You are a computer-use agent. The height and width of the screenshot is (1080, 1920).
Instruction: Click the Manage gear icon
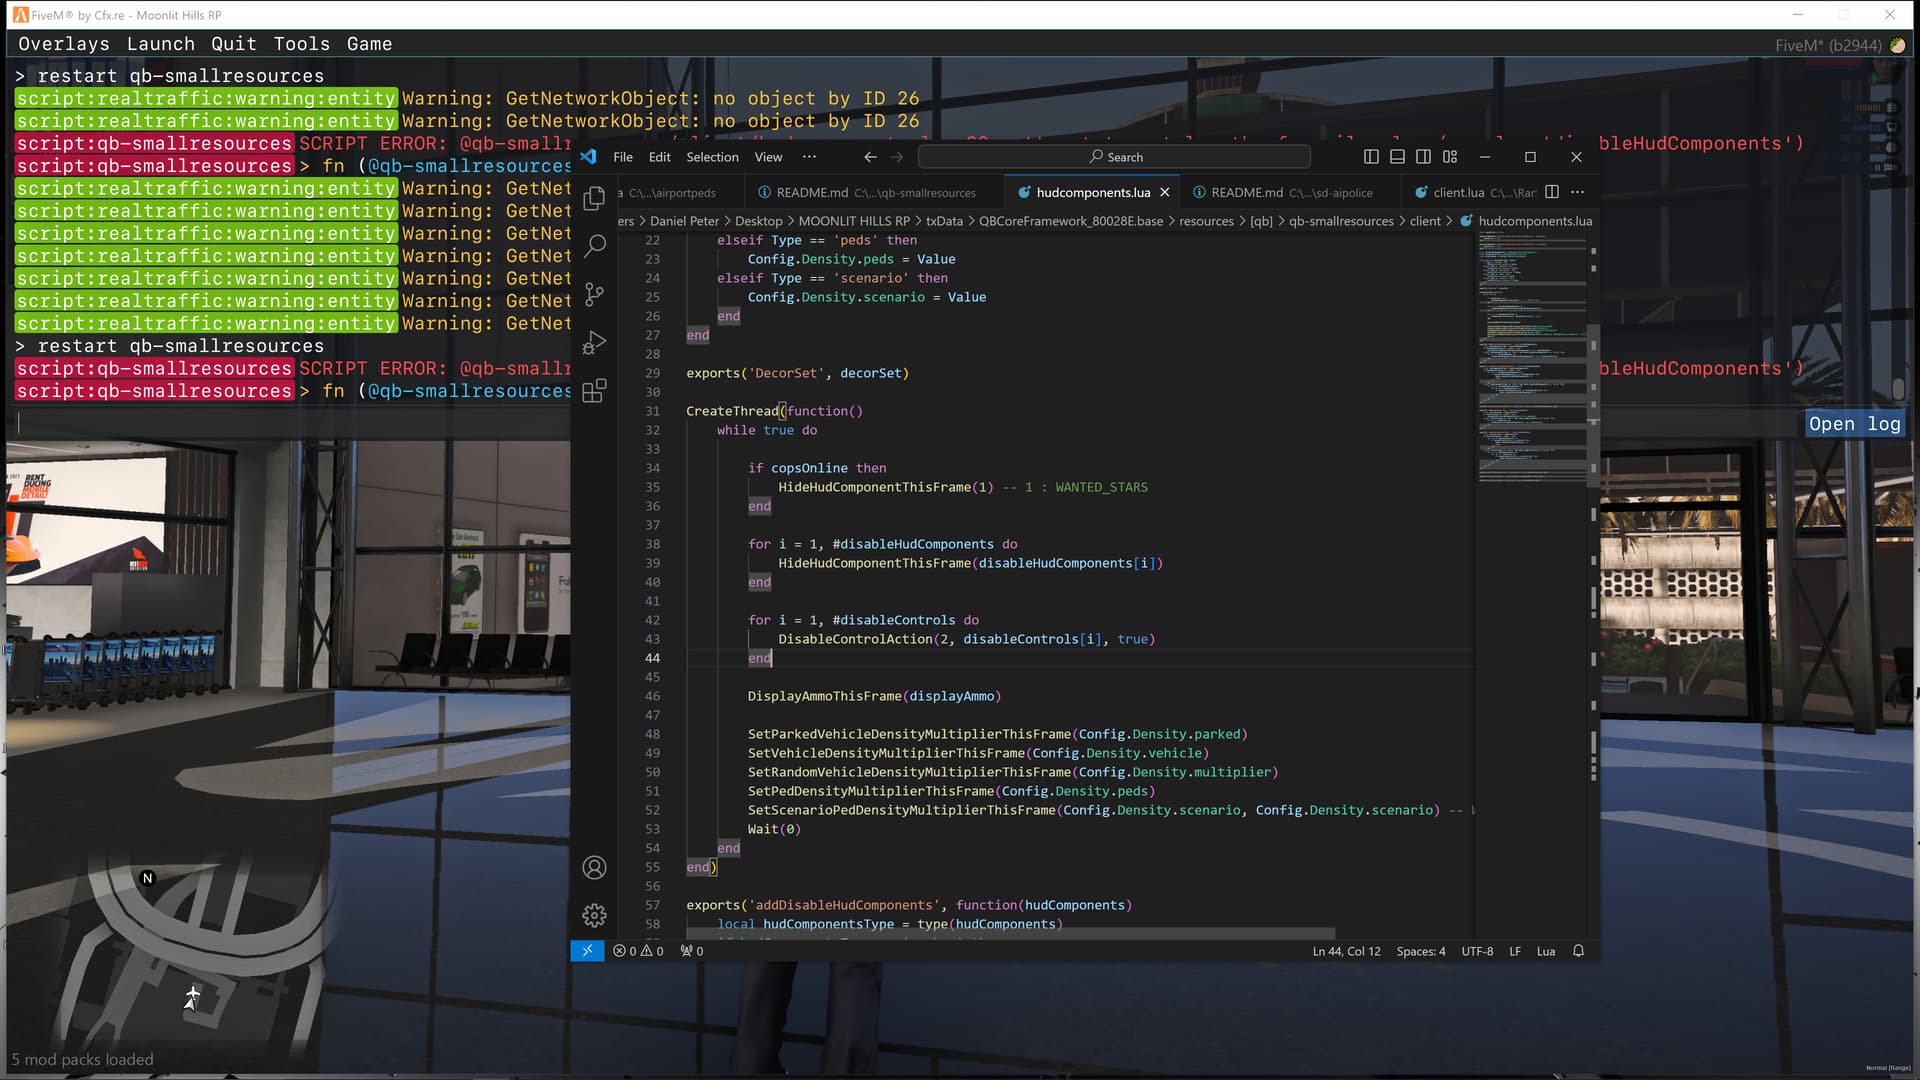coord(594,915)
